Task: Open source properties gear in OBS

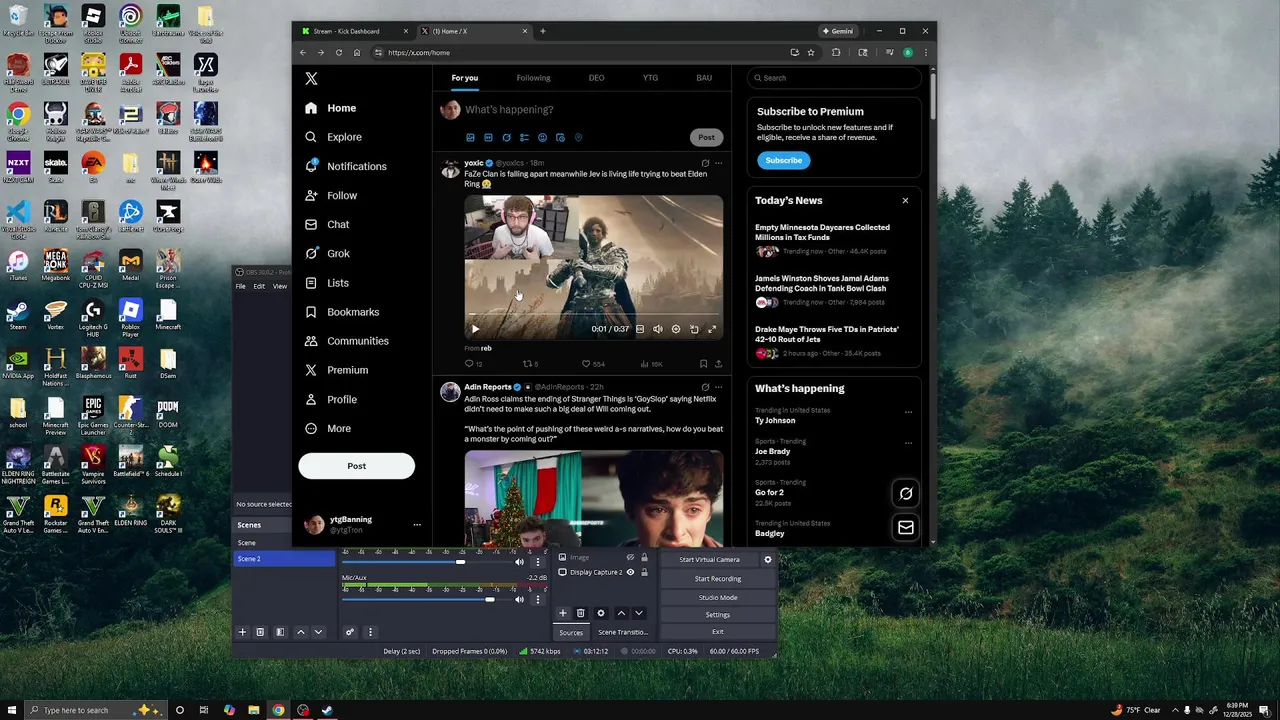Action: (600, 613)
